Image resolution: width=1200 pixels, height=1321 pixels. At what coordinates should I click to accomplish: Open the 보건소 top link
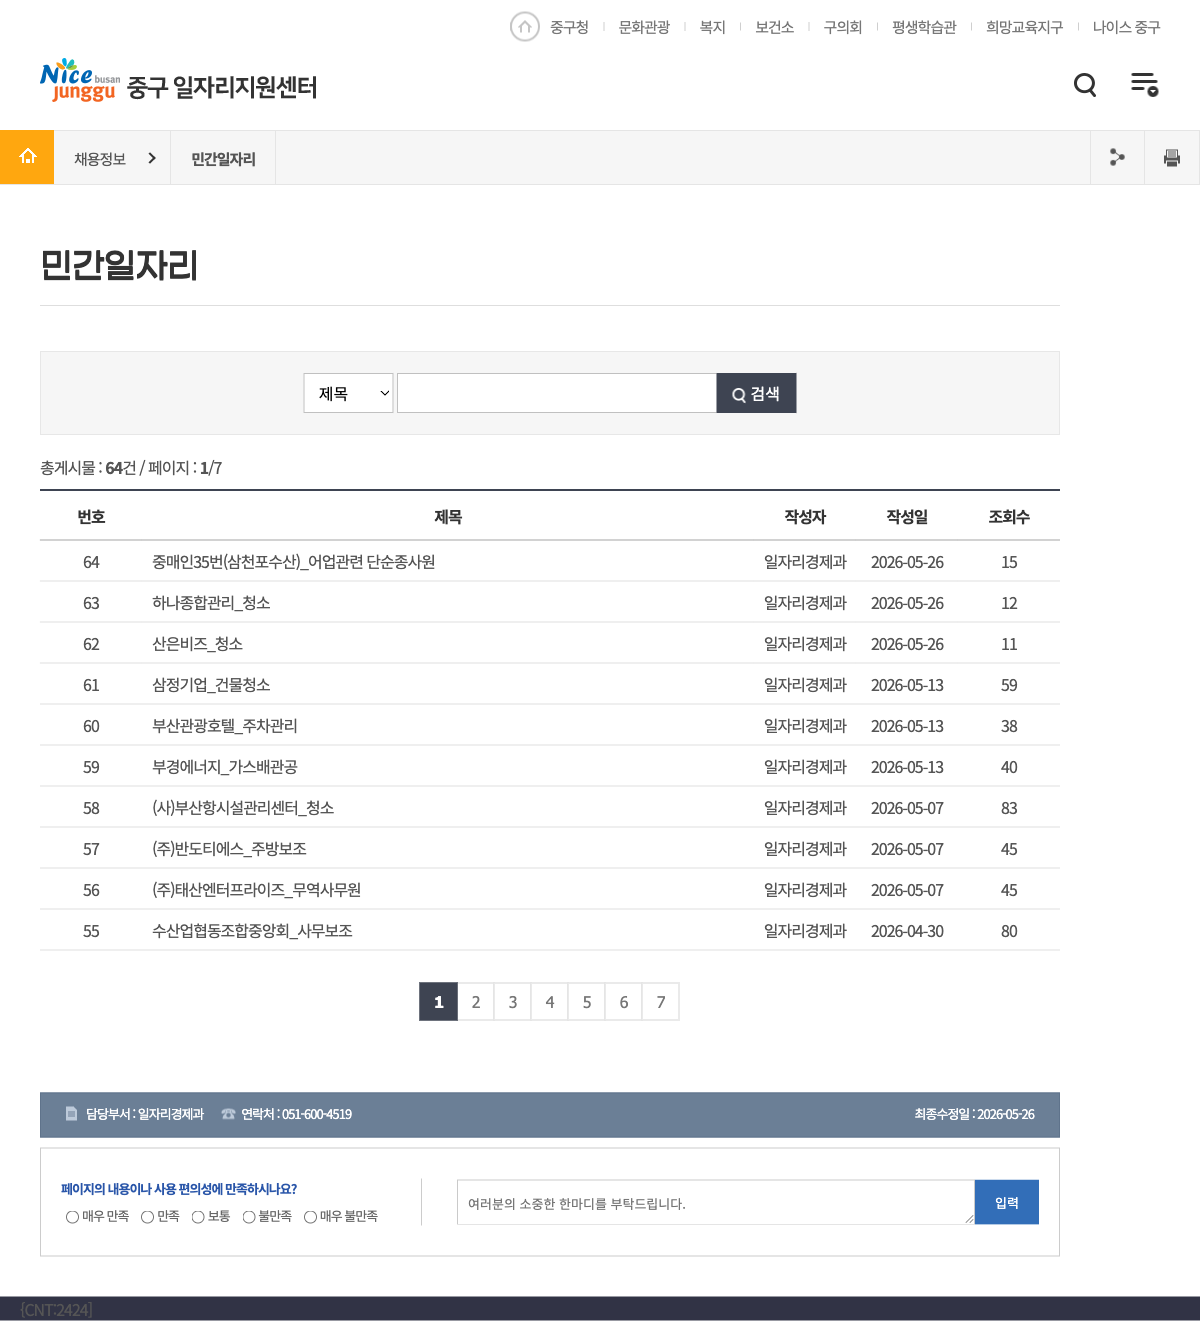774,27
